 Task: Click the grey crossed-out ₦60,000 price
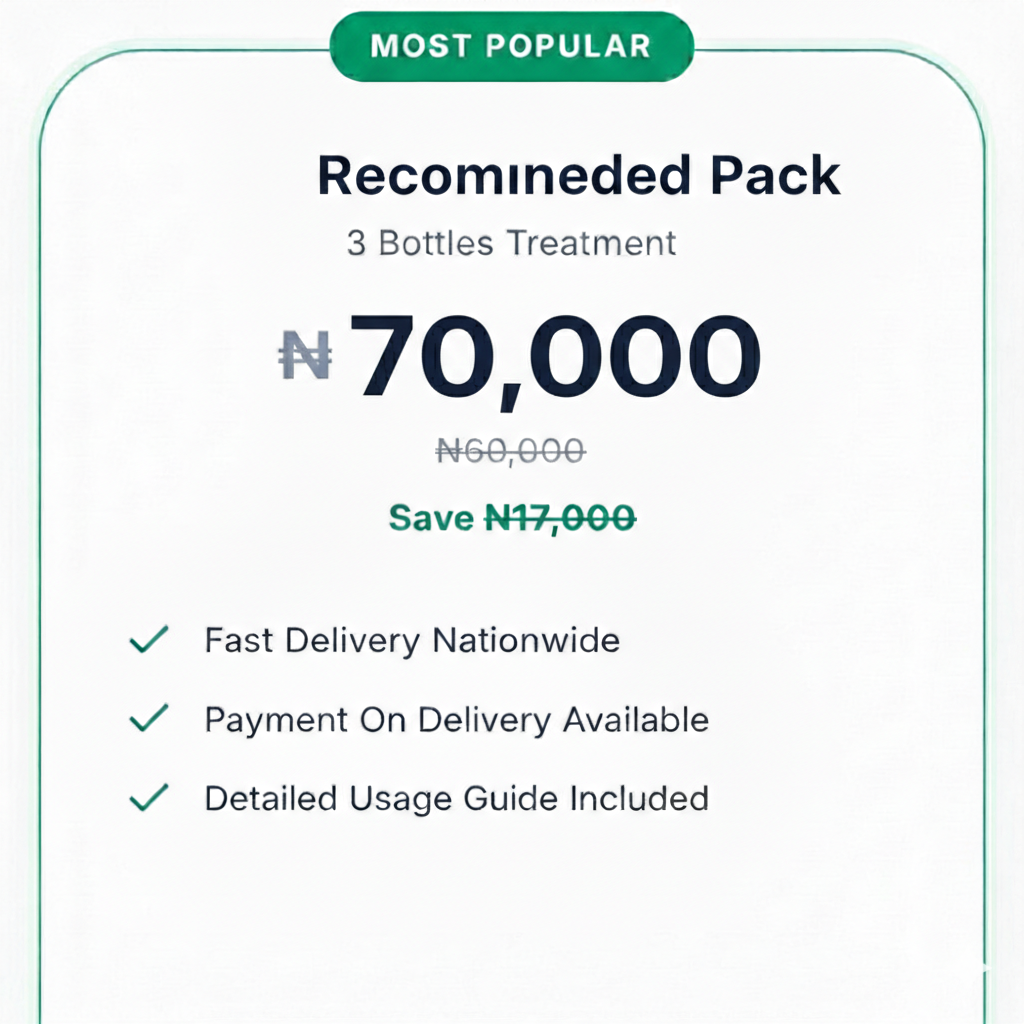tap(511, 452)
